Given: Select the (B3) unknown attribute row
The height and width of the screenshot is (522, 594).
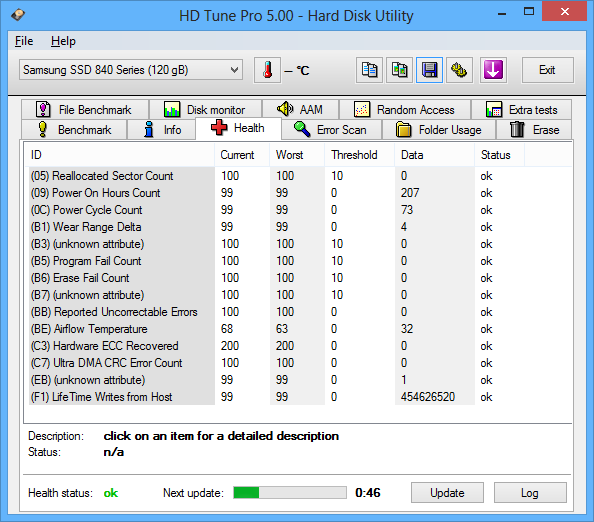Looking at the screenshot, I should coord(276,244).
